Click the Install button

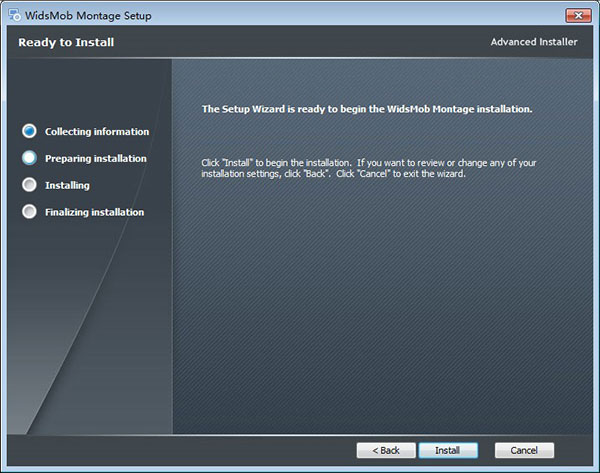[x=448, y=450]
